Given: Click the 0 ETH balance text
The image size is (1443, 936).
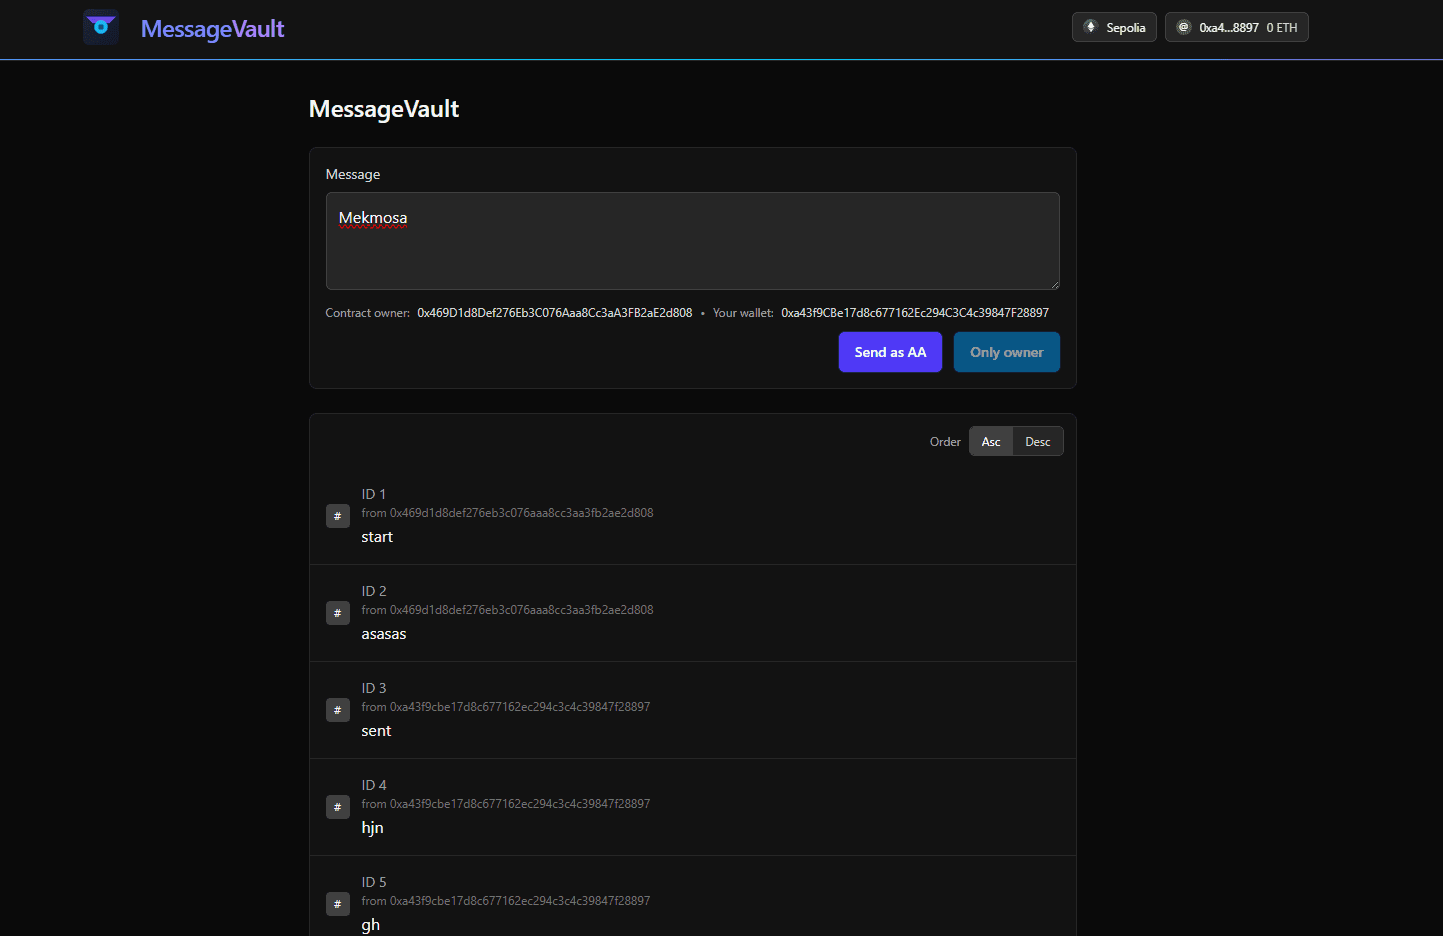Looking at the screenshot, I should (1282, 28).
